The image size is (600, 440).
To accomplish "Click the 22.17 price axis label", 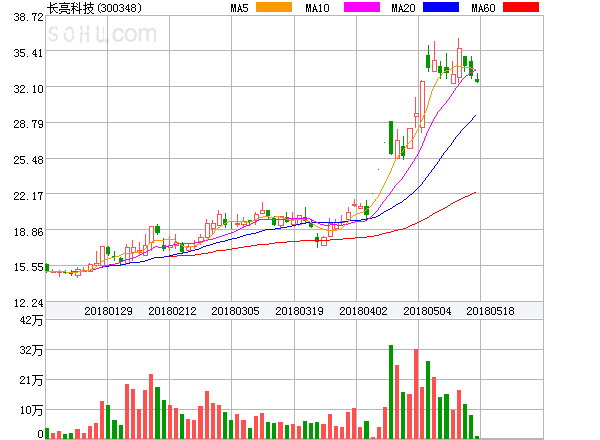I will pyautogui.click(x=29, y=196).
